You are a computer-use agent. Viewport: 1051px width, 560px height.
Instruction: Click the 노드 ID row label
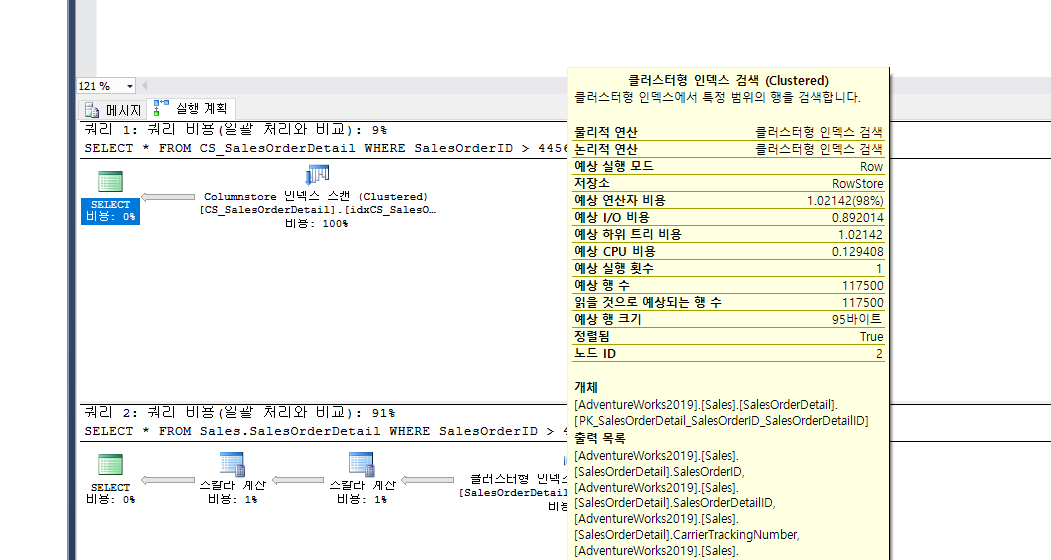(595, 353)
